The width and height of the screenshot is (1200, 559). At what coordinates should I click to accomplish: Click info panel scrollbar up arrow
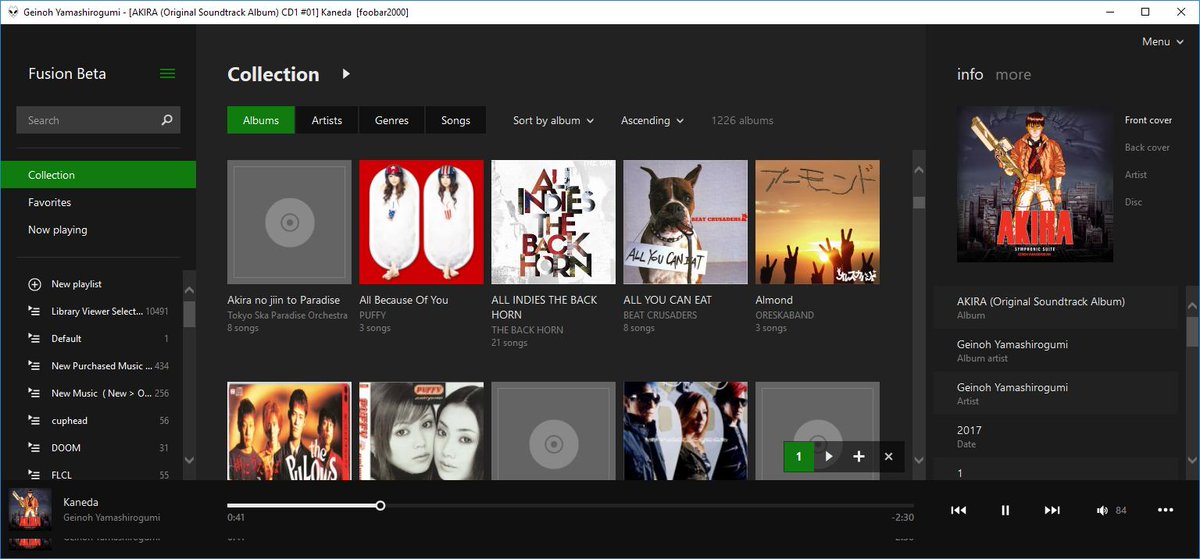pyautogui.click(x=1192, y=303)
